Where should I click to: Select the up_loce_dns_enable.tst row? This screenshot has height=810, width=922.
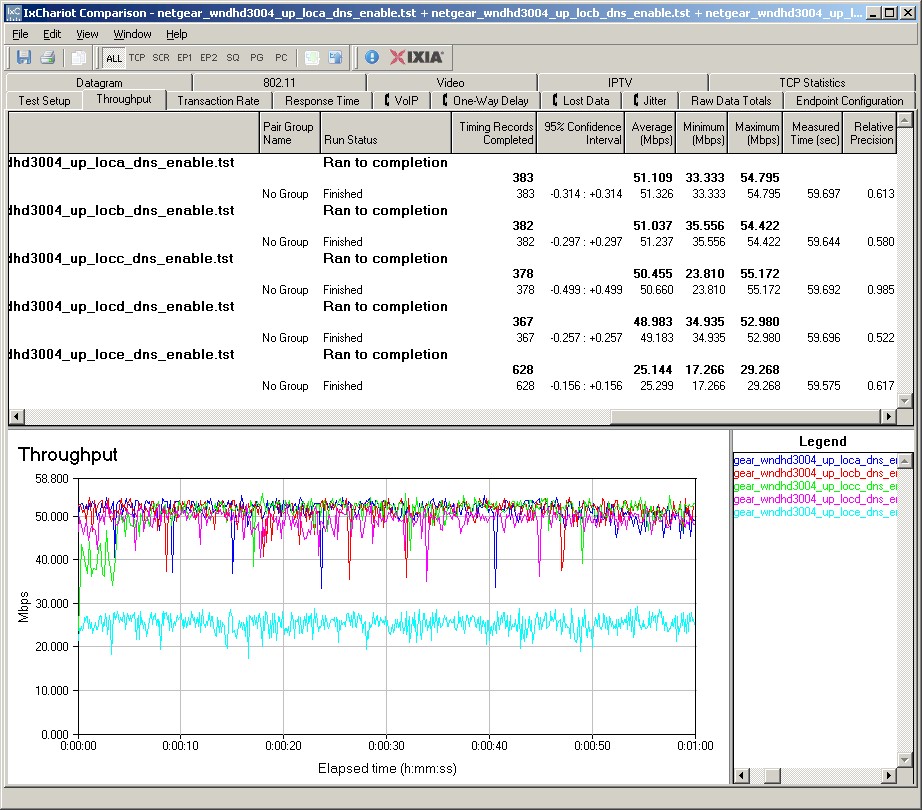click(452, 354)
